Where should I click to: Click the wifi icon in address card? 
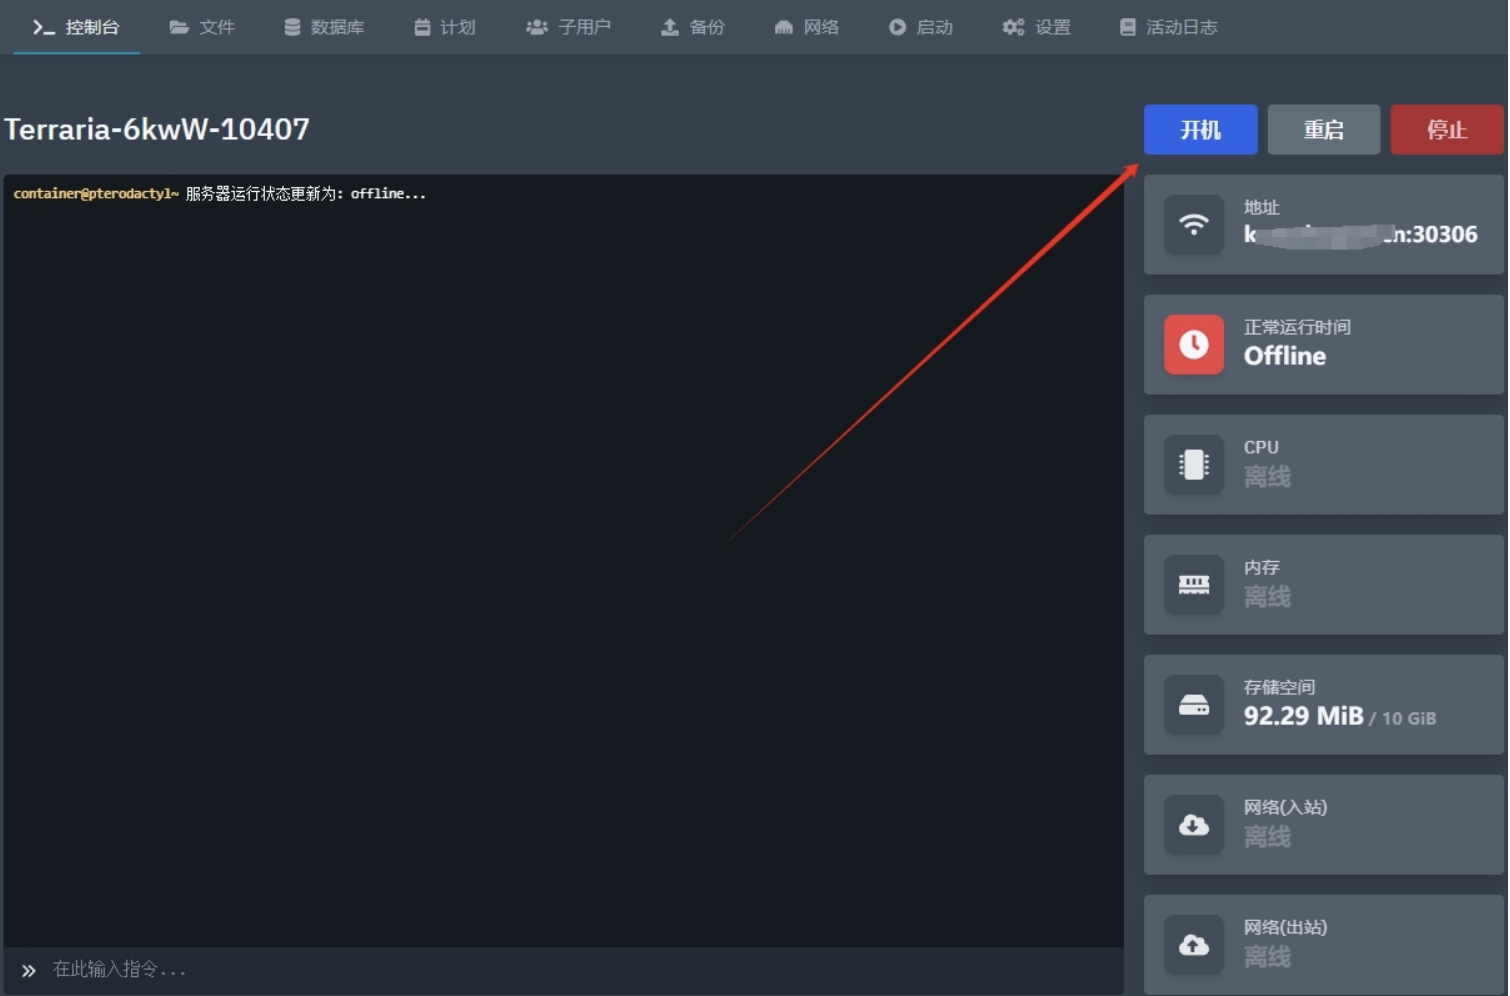pyautogui.click(x=1193, y=224)
